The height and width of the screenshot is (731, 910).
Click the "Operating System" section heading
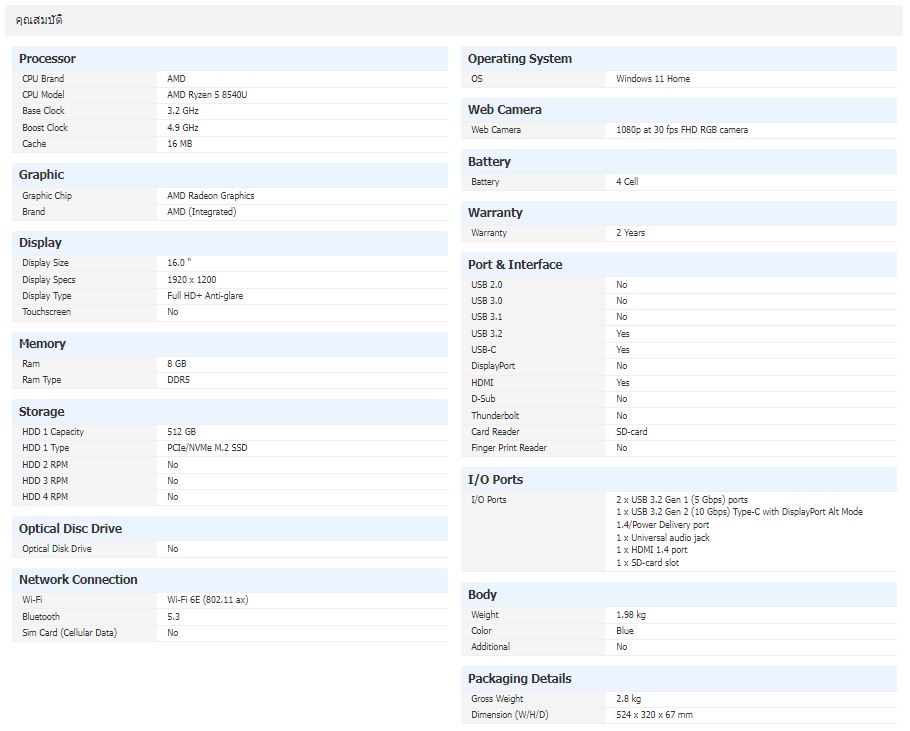[520, 59]
